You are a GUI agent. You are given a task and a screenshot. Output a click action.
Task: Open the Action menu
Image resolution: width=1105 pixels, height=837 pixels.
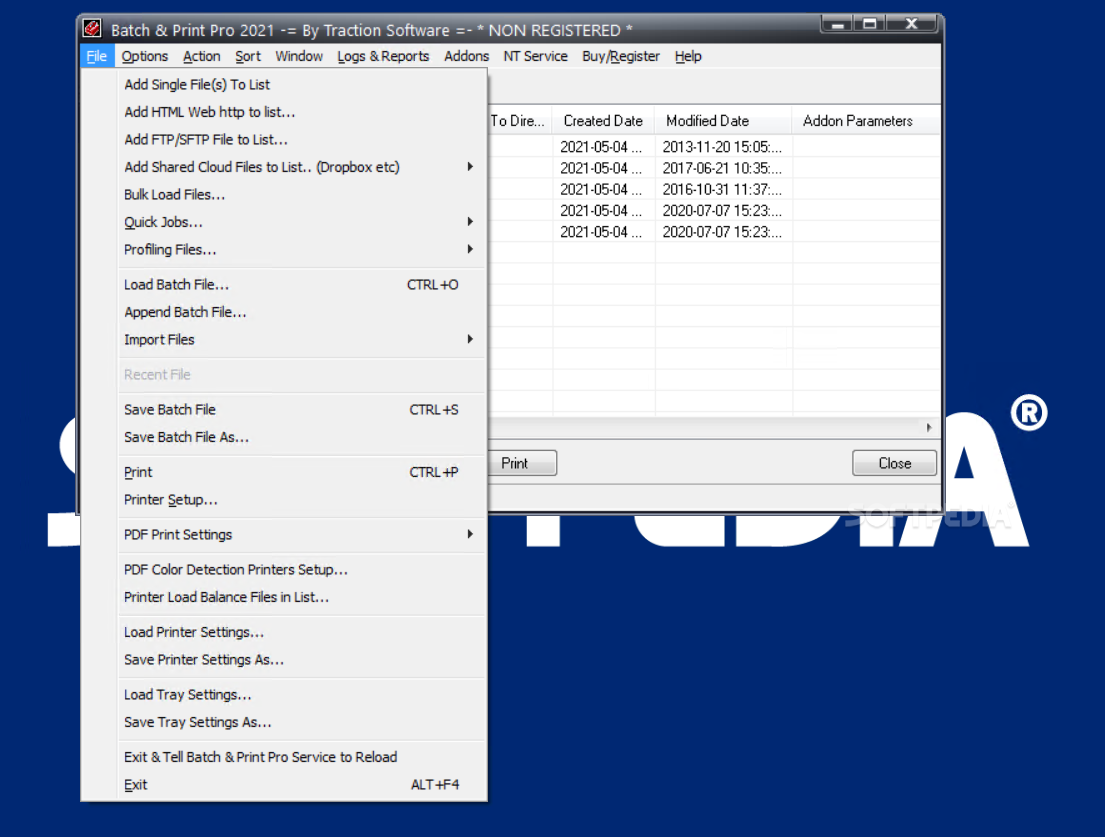[x=202, y=56]
